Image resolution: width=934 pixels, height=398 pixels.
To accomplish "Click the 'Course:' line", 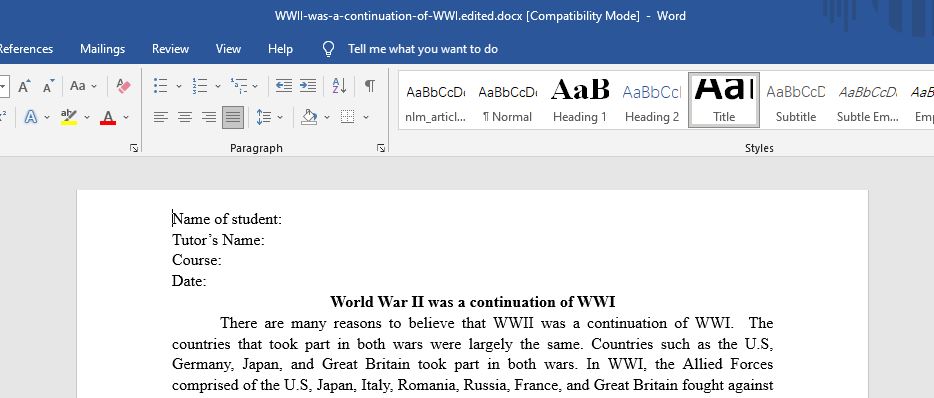I will (197, 260).
